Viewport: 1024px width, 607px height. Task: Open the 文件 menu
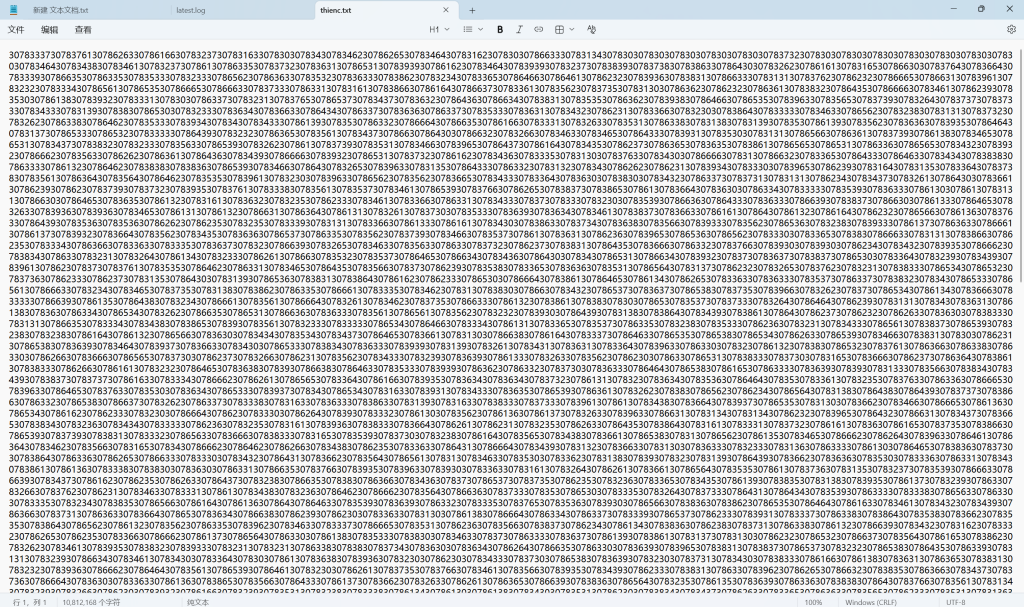(16, 30)
